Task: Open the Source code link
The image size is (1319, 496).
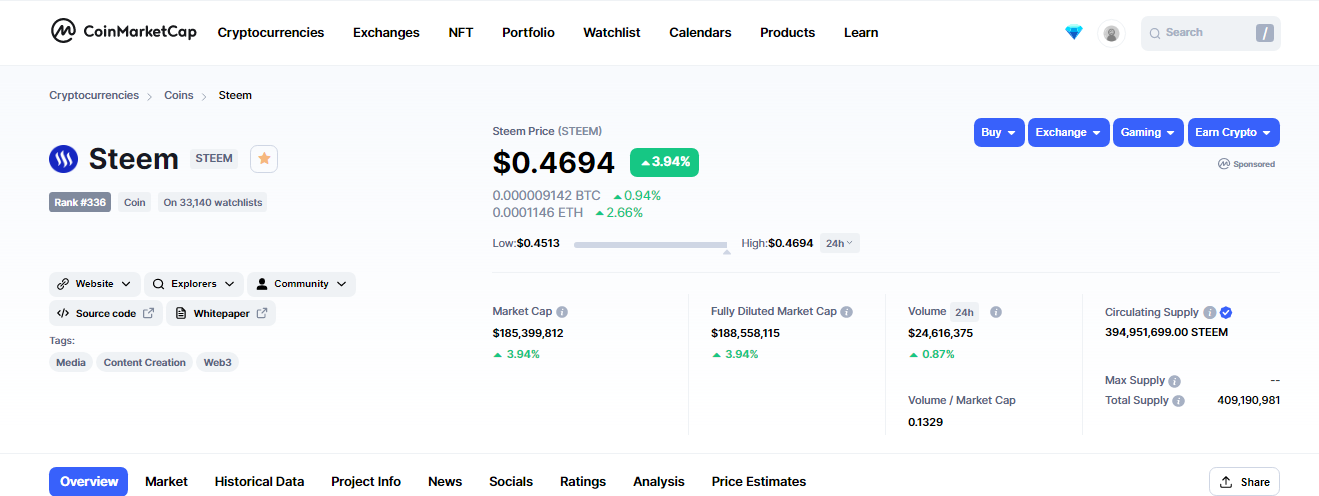Action: tap(106, 313)
